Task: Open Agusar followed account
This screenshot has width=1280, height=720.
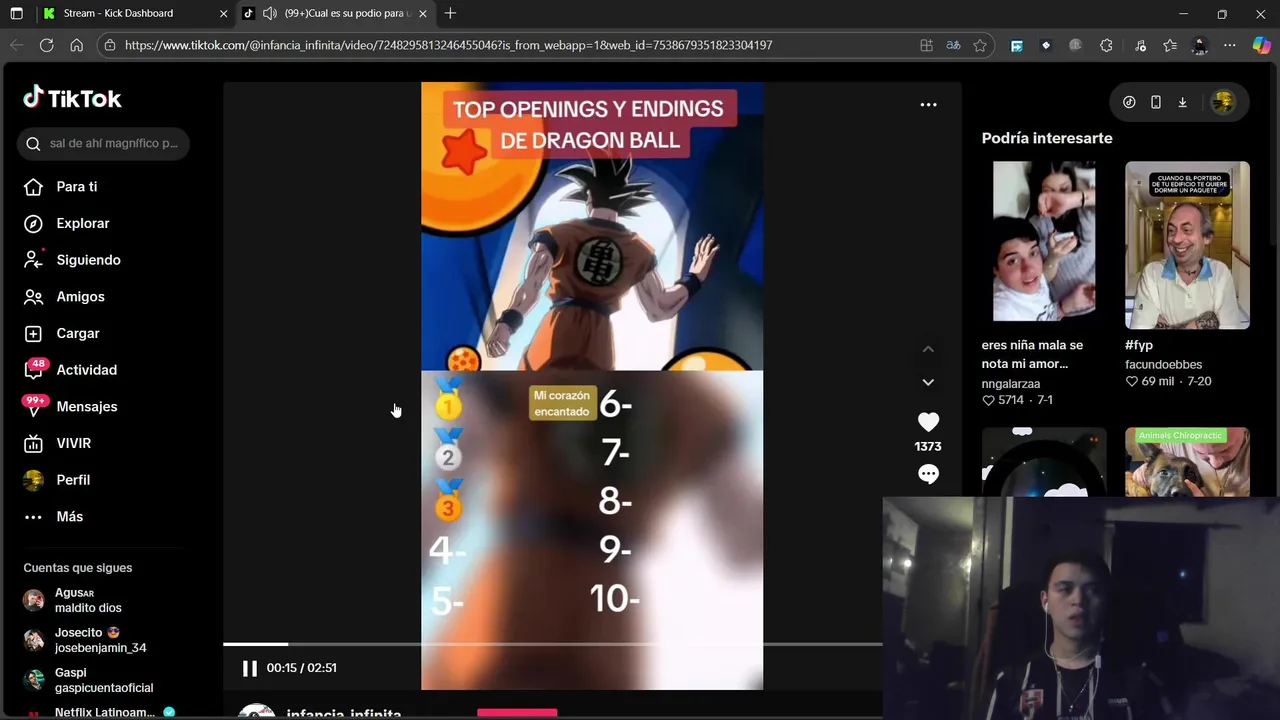Action: (x=88, y=600)
